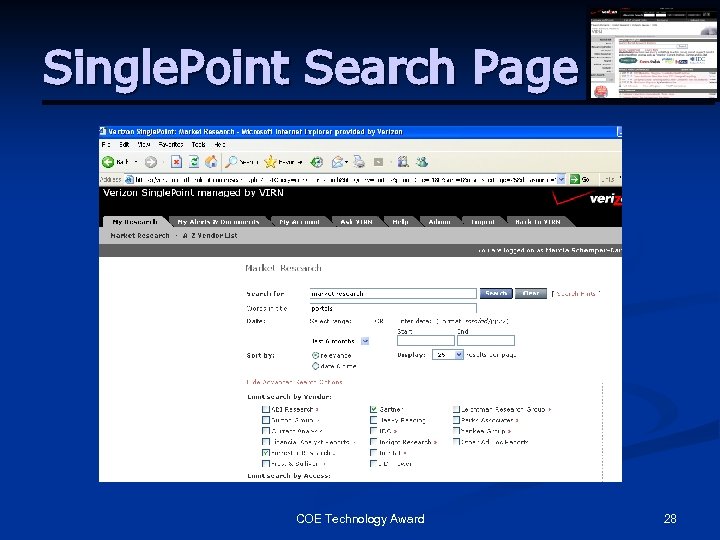Click the slide's top-right homepage thumbnail
The width and height of the screenshot is (720, 540).
653,53
